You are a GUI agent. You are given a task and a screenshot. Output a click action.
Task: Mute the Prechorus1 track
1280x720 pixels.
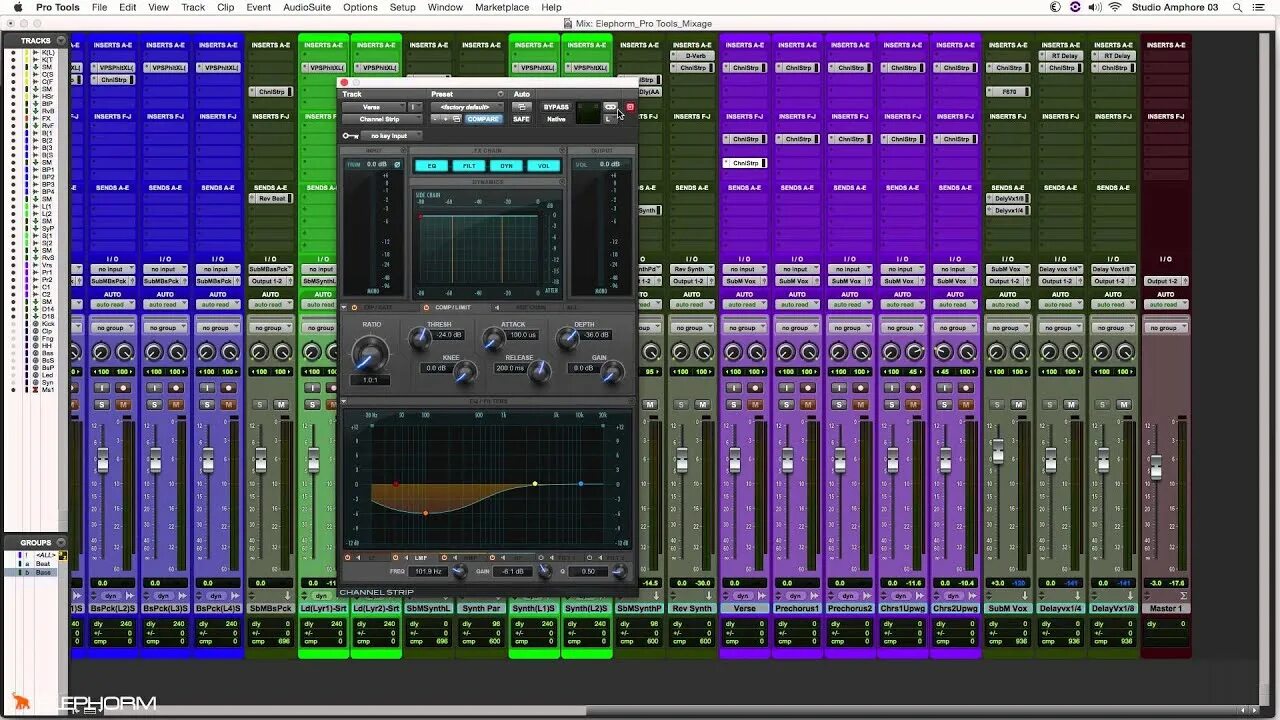point(808,404)
